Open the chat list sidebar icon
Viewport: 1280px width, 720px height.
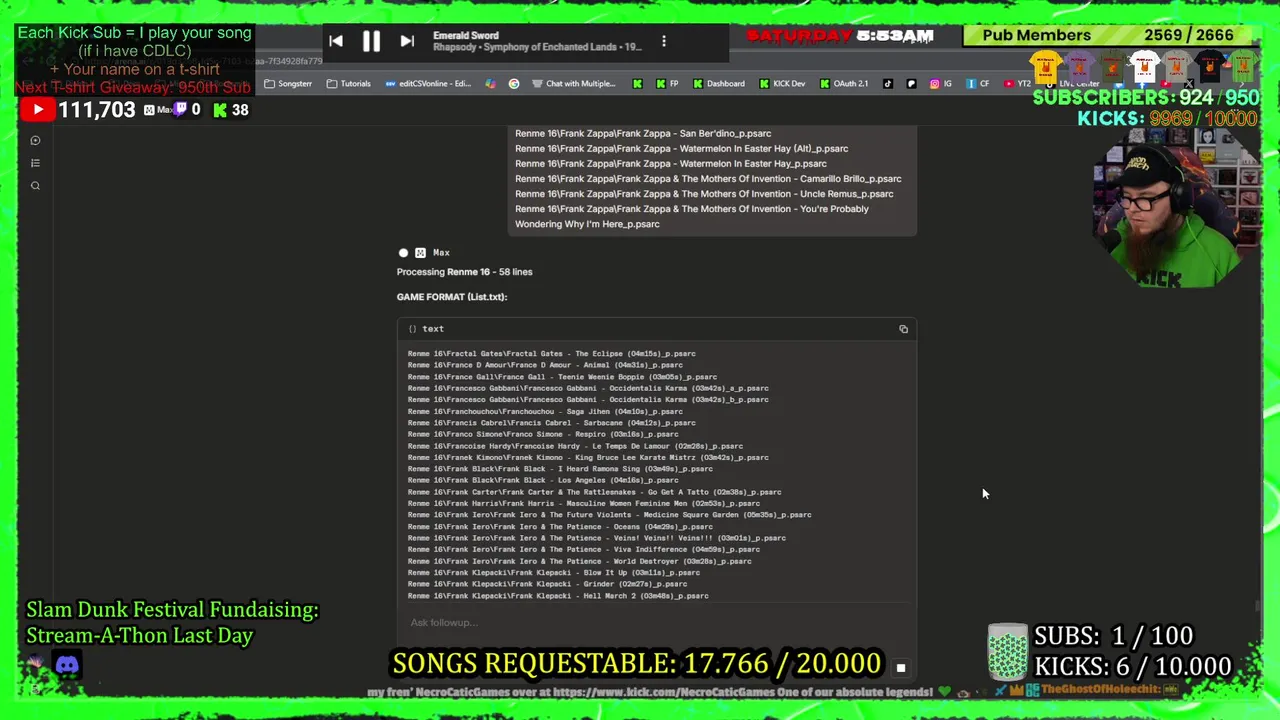35,163
